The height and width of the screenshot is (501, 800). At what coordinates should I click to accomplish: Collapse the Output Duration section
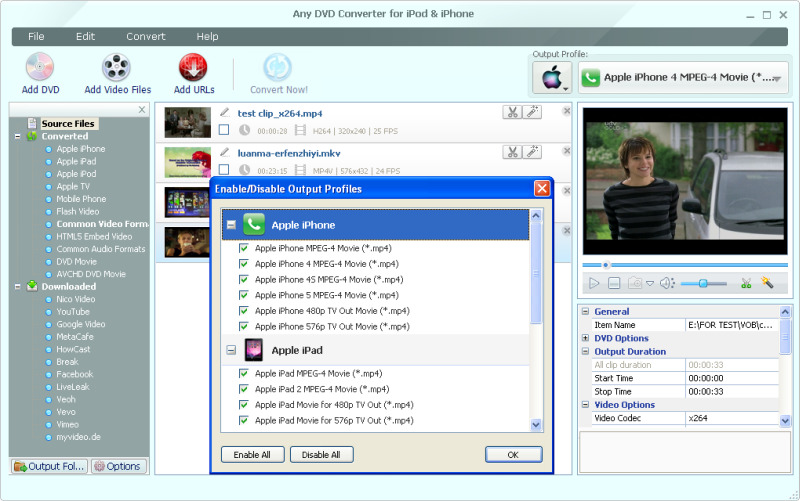point(585,351)
